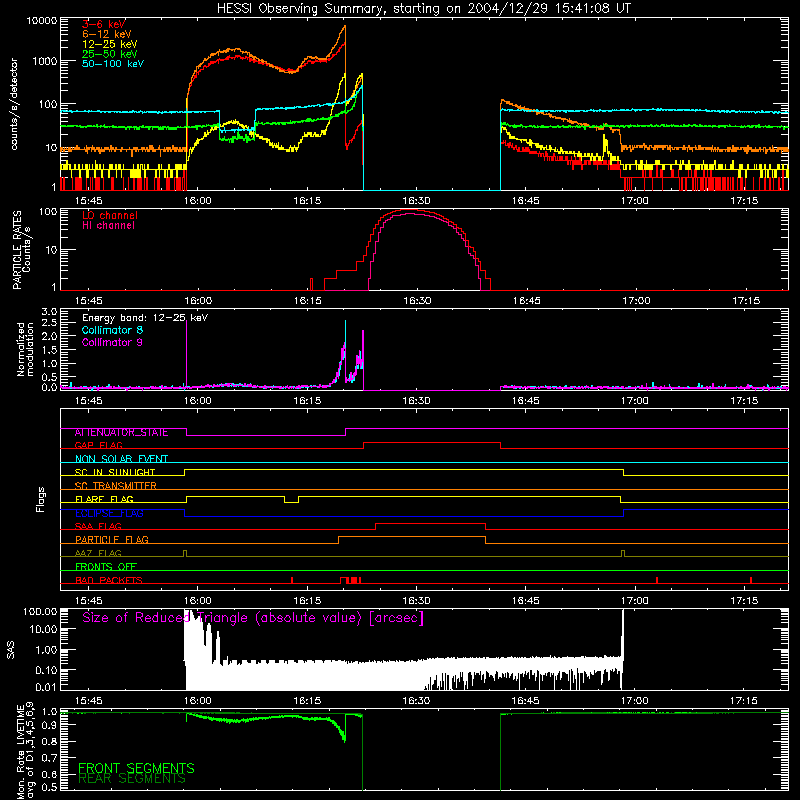Select the green "25-50 keV" legend label
Screen dimensions: 800x800
pyautogui.click(x=109, y=54)
